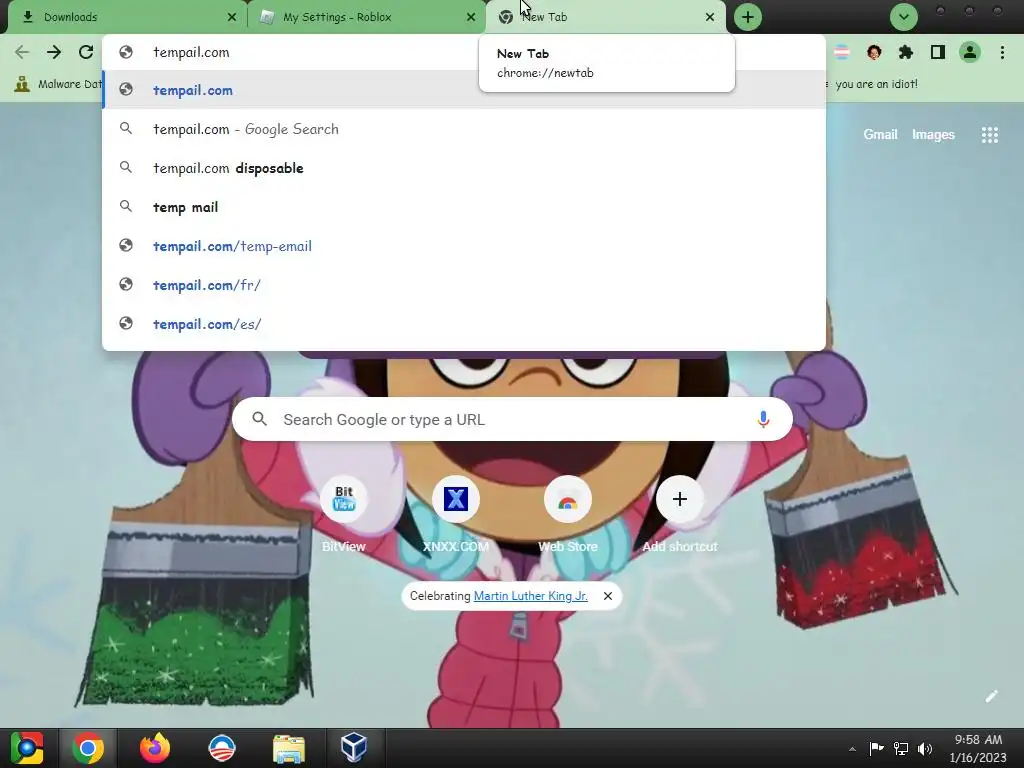Go back with the back arrow
The width and height of the screenshot is (1024, 768).
click(22, 52)
